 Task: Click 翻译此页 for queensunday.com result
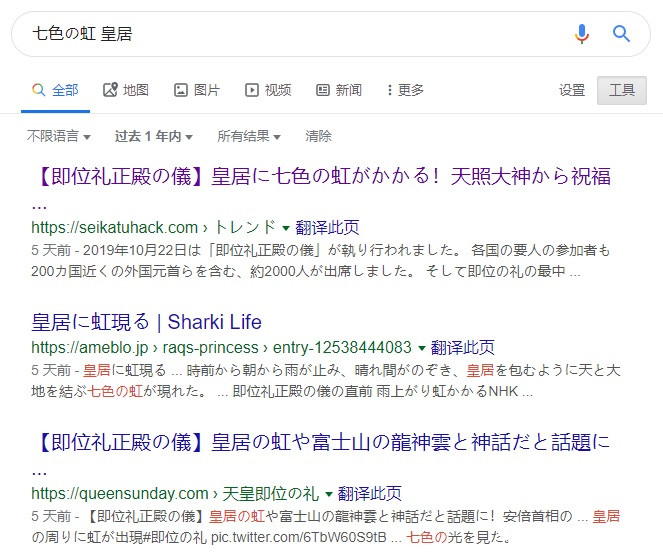pyautogui.click(x=370, y=494)
